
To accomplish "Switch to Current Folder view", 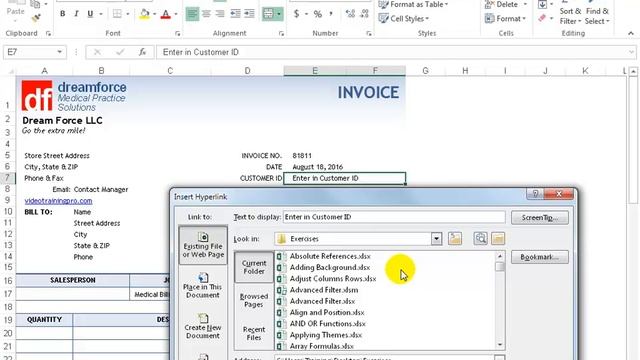I will point(254,267).
